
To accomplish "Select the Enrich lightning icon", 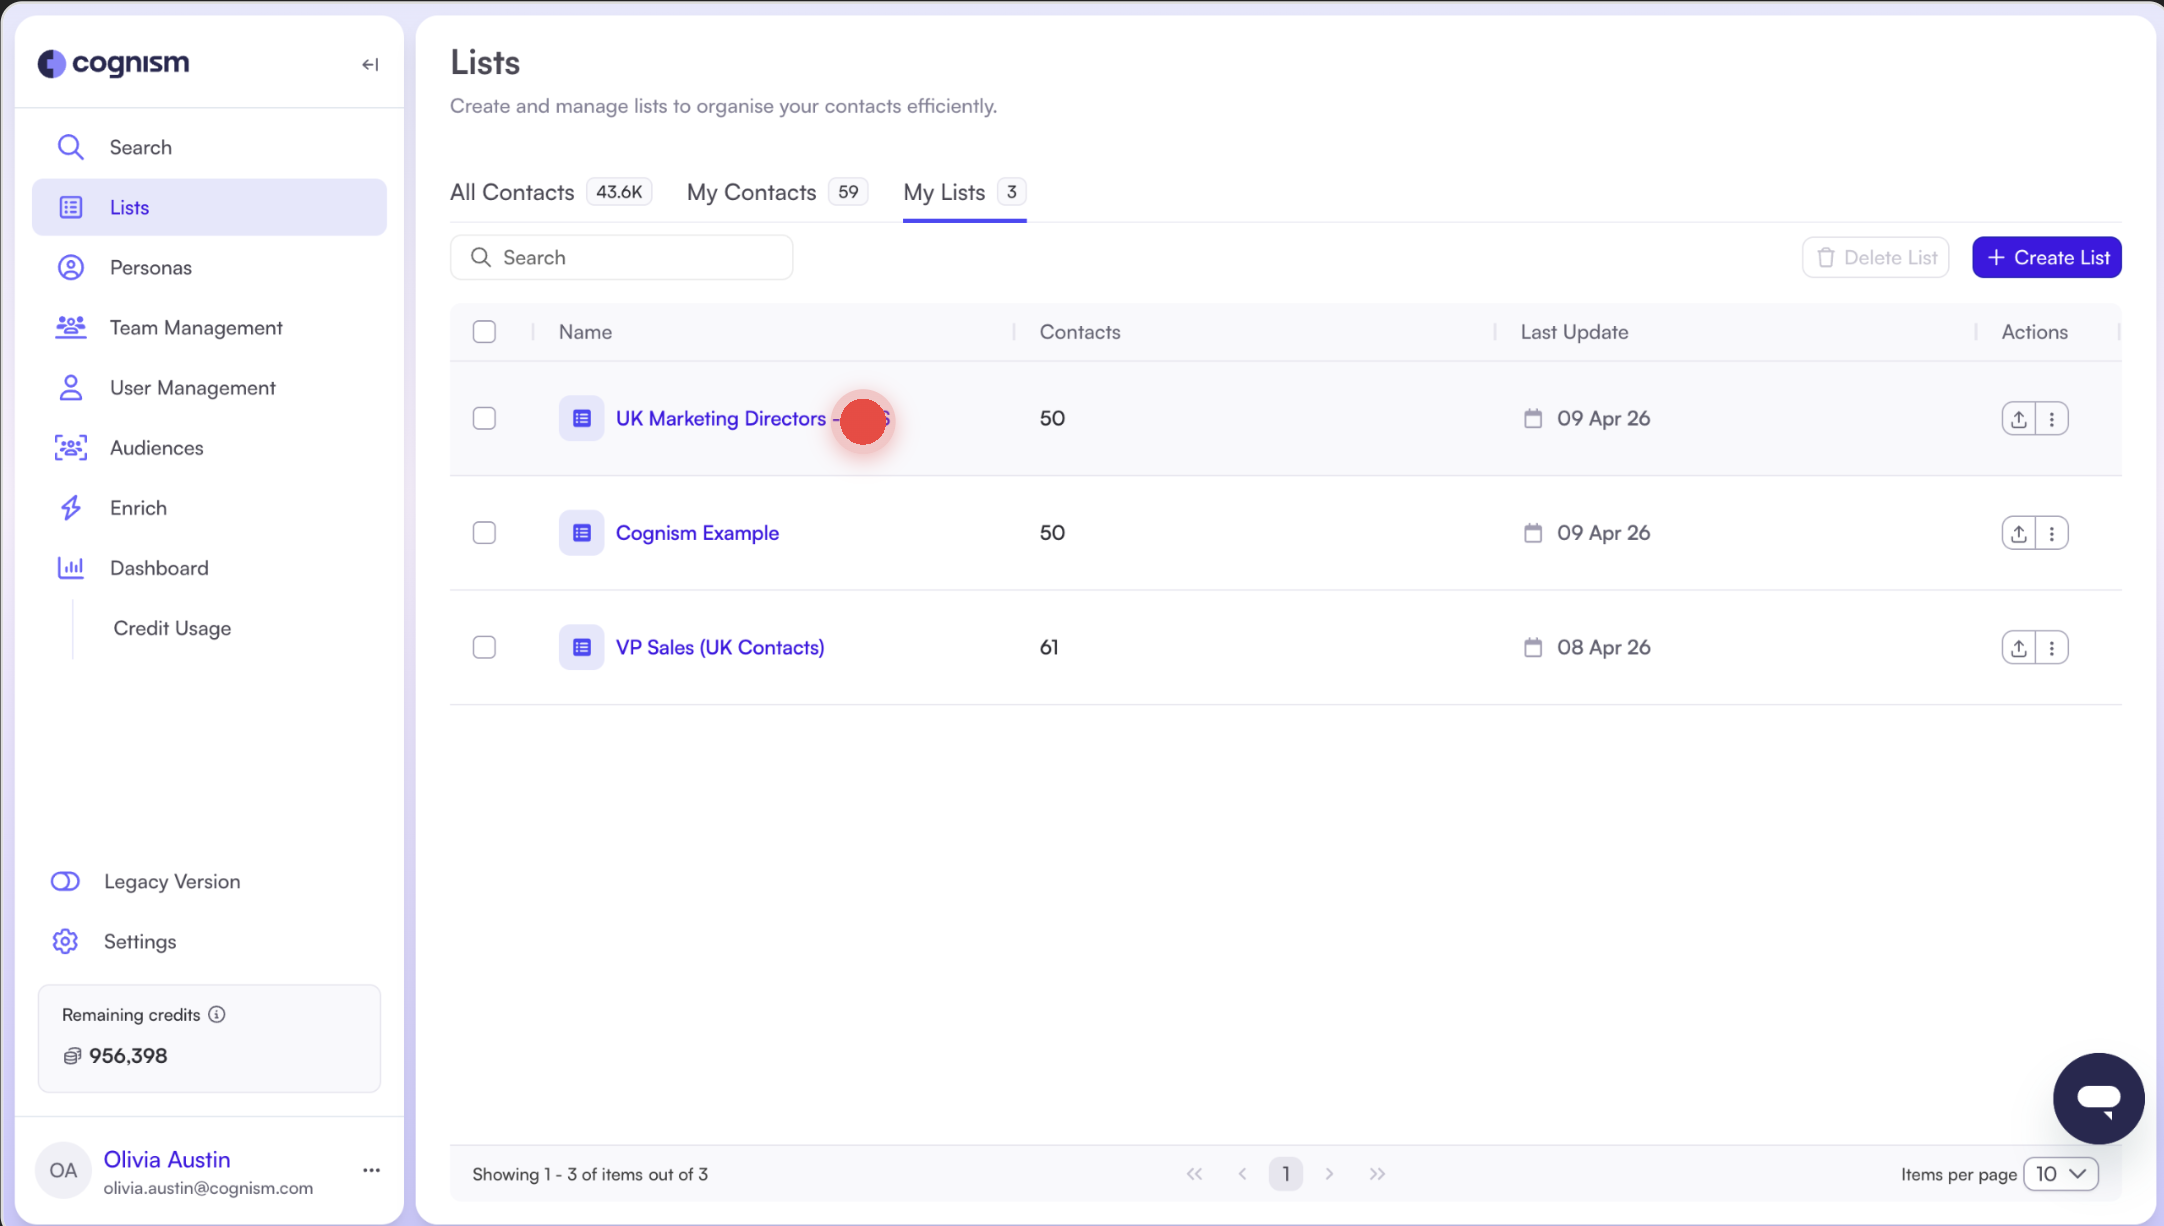I will click(x=71, y=507).
